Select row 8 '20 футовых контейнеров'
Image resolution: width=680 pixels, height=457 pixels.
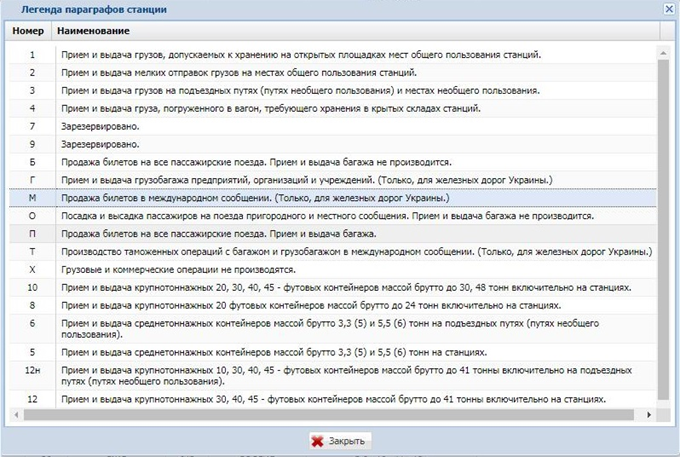click(333, 305)
